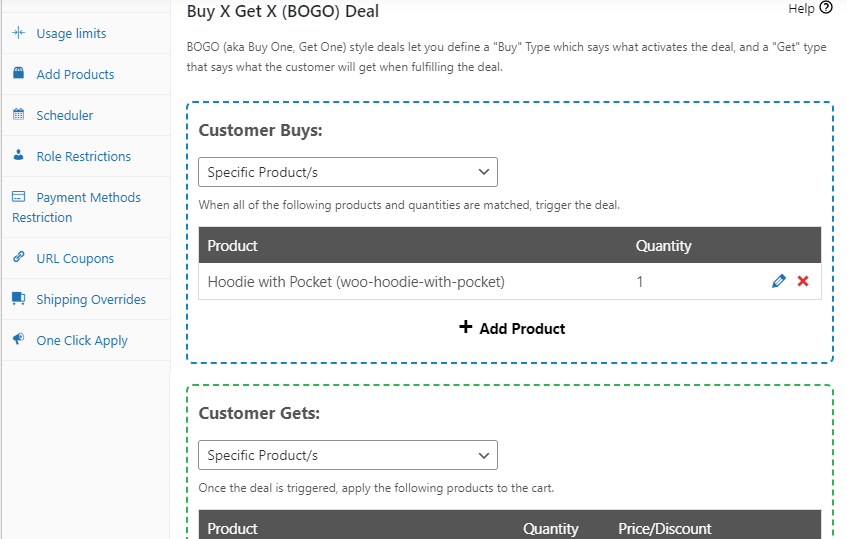Screen dimensions: 847x539
Task: Click Add Product under Customer Buys
Action: click(x=511, y=328)
